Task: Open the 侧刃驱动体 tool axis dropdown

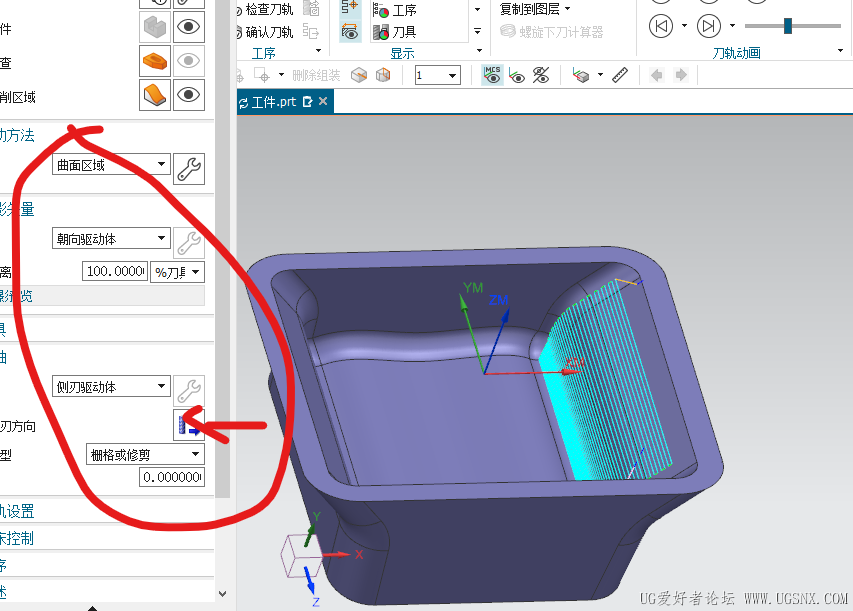Action: [111, 386]
